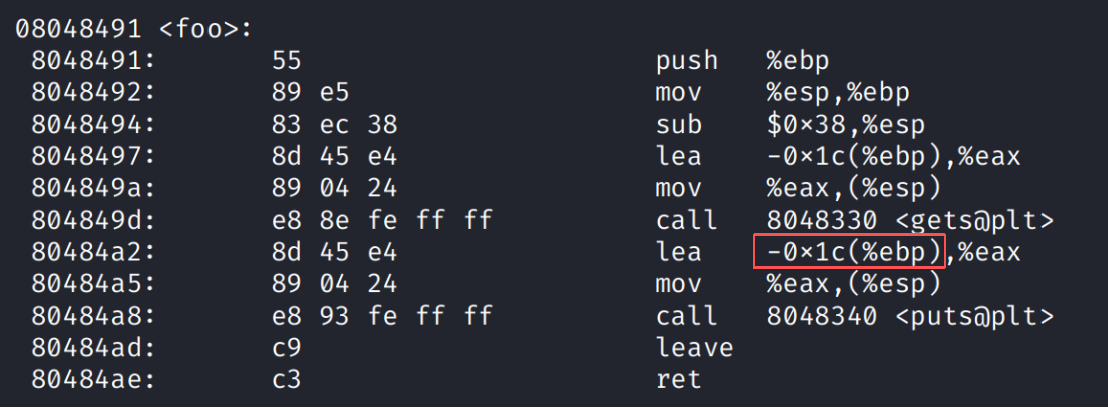Click bytes e8 93 fe ff ff
Screen dimensions: 1108x408
pyautogui.click(x=382, y=316)
